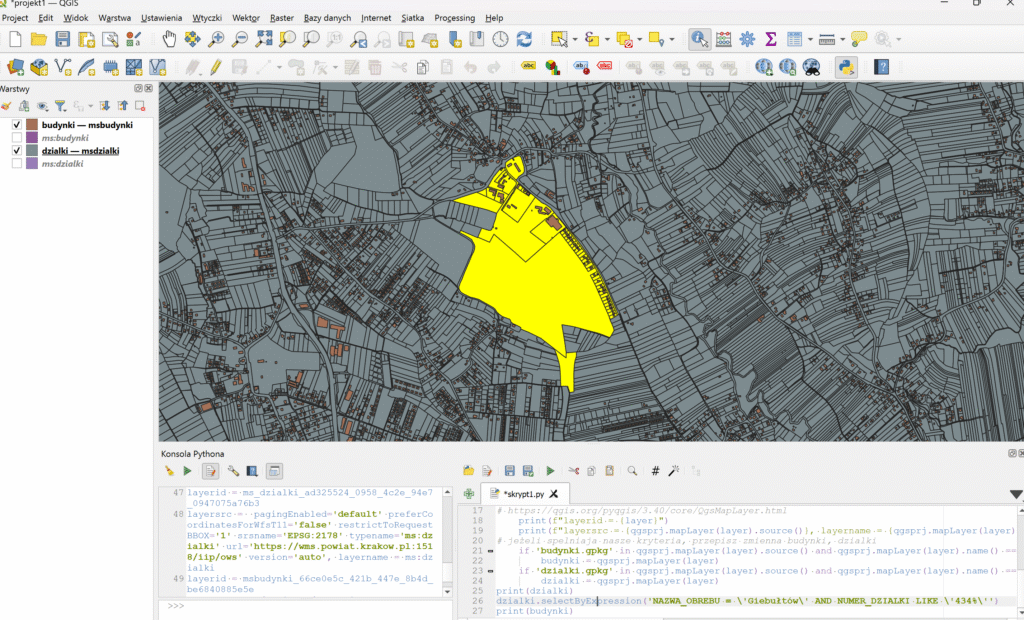Click the Identify Features tool
This screenshot has width=1024, height=620.
pyautogui.click(x=699, y=39)
